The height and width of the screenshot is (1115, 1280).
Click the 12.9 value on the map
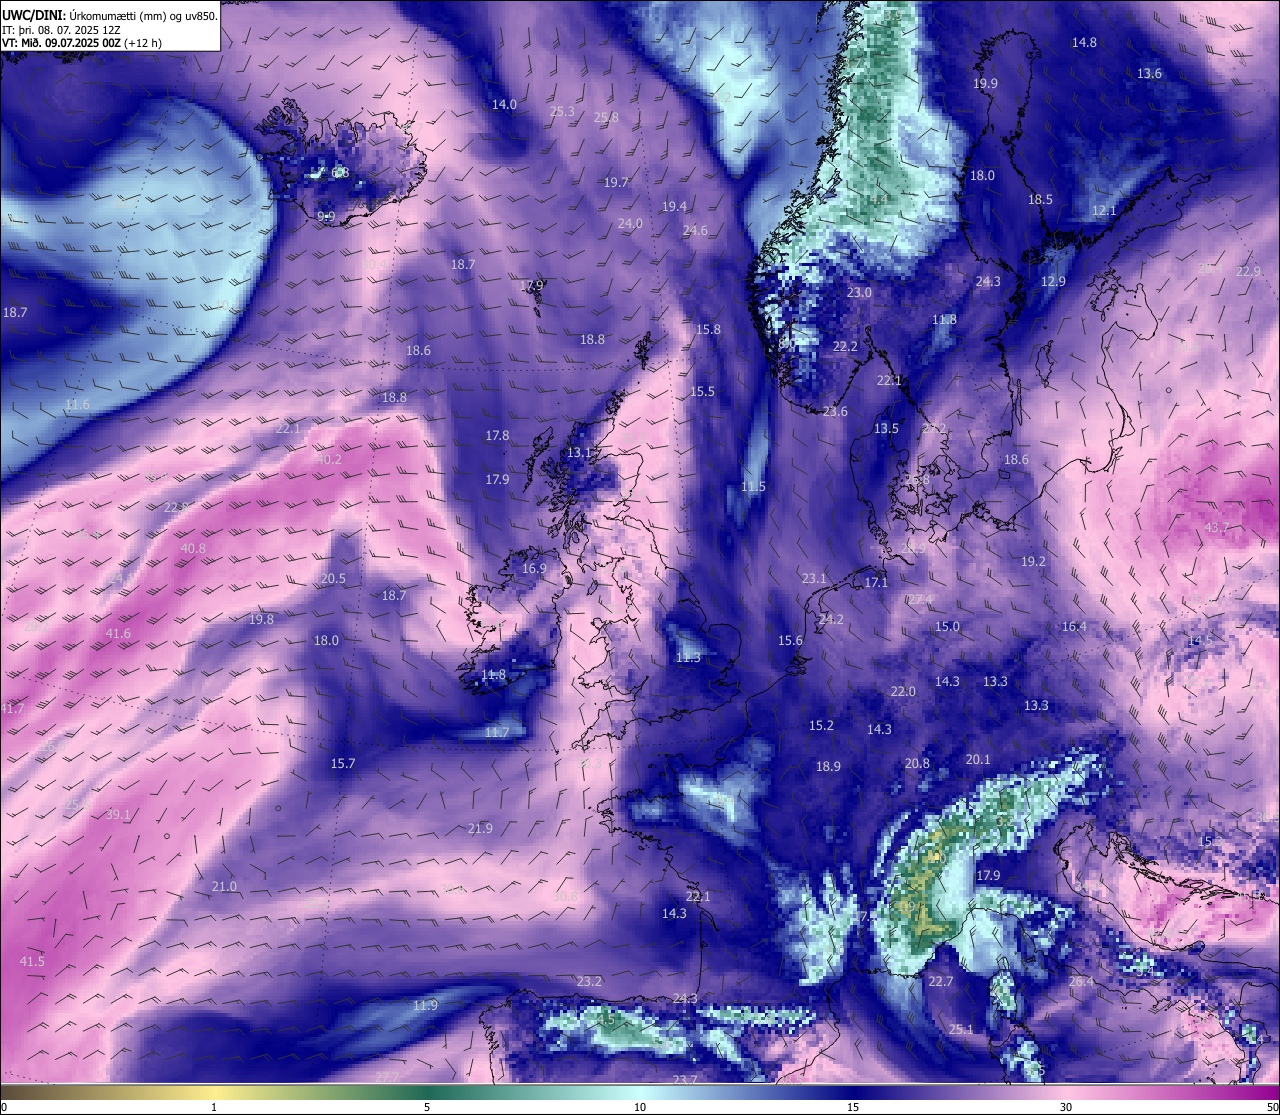[x=1053, y=282]
